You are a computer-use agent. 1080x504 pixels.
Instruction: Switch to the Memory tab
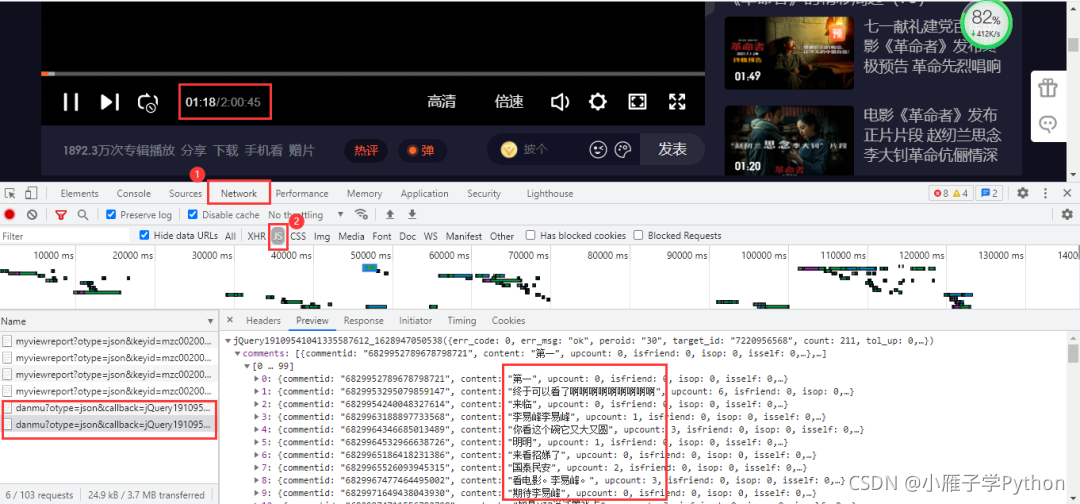tap(364, 193)
